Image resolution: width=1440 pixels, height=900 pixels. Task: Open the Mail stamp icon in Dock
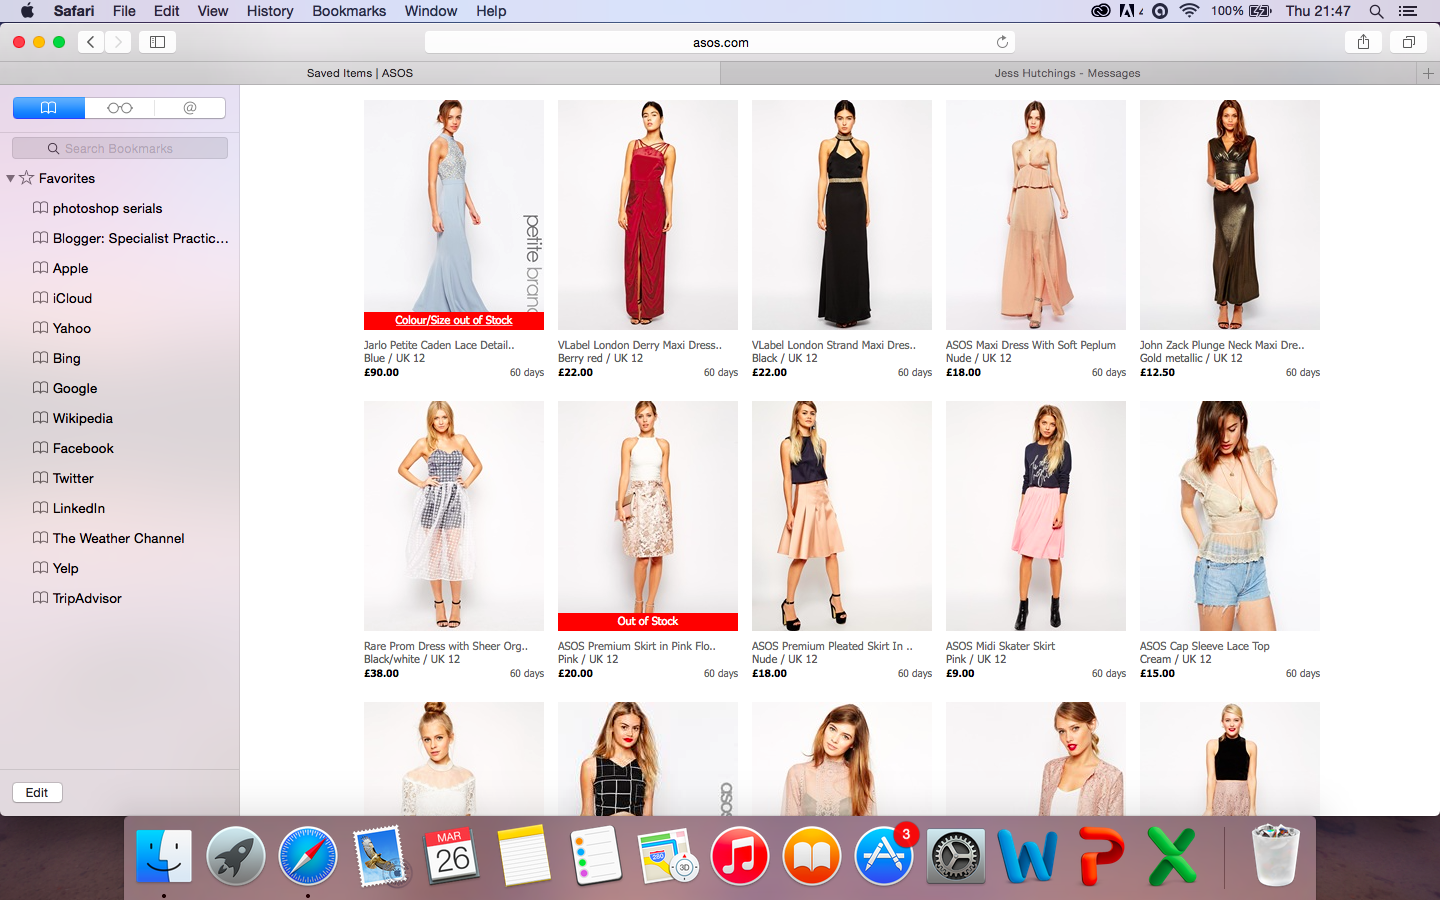click(x=380, y=856)
